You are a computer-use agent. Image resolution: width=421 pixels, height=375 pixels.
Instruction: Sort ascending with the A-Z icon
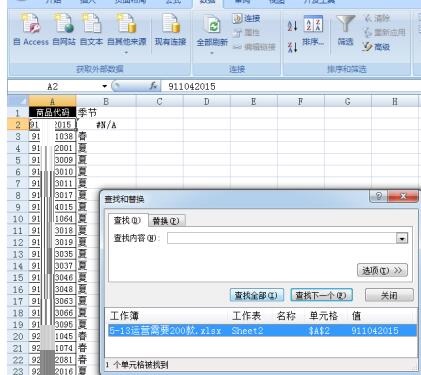coord(292,26)
